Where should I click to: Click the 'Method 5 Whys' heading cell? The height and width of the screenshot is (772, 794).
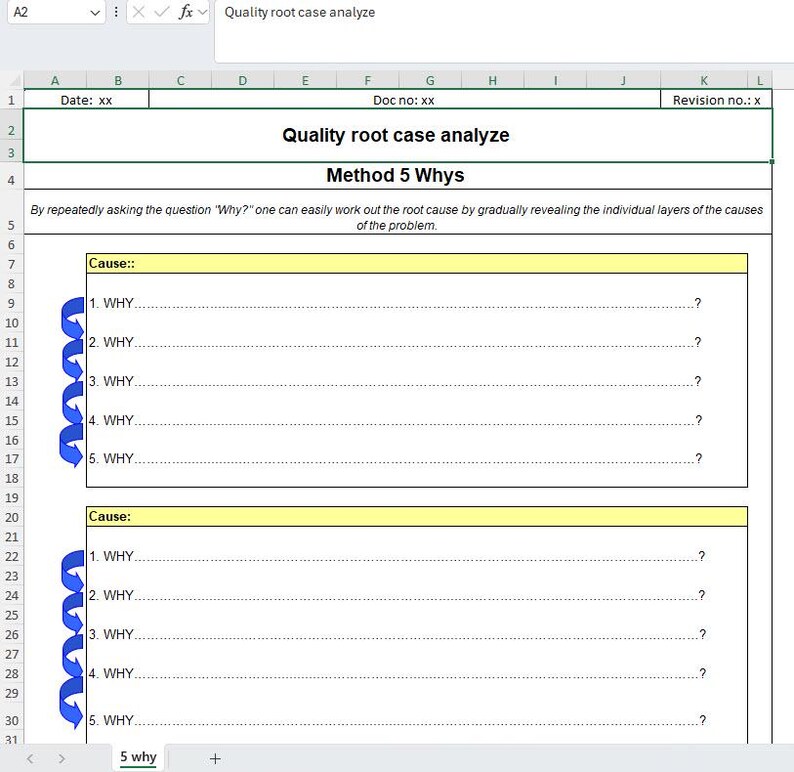tap(398, 175)
